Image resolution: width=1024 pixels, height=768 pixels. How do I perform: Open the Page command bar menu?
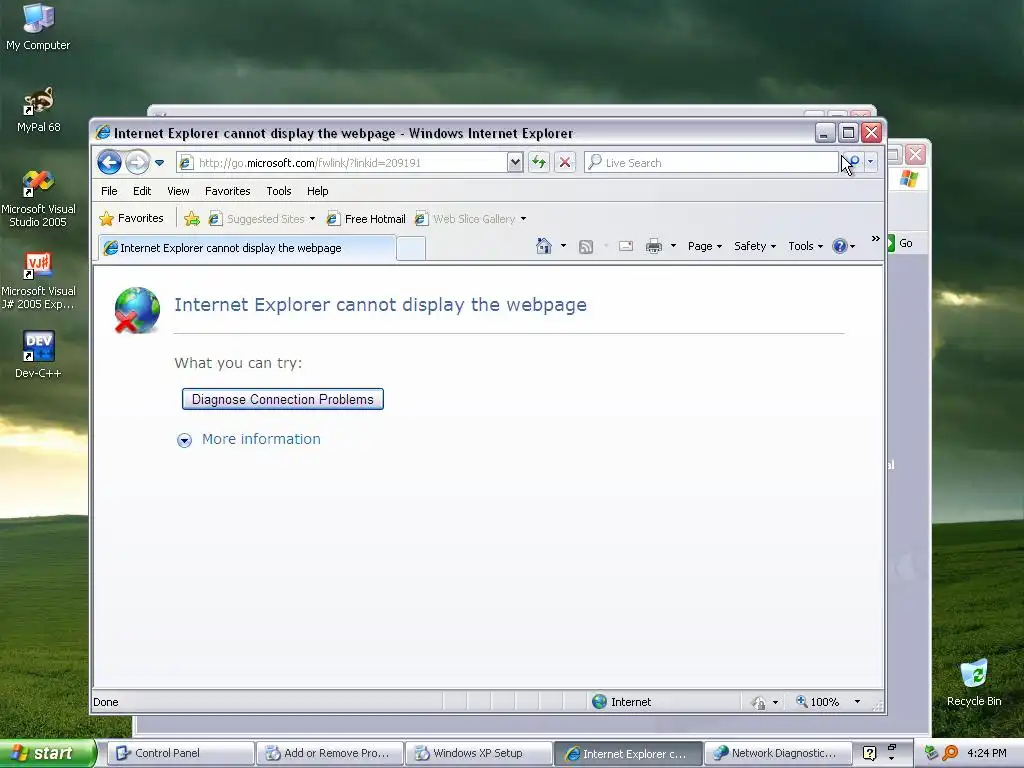(705, 246)
